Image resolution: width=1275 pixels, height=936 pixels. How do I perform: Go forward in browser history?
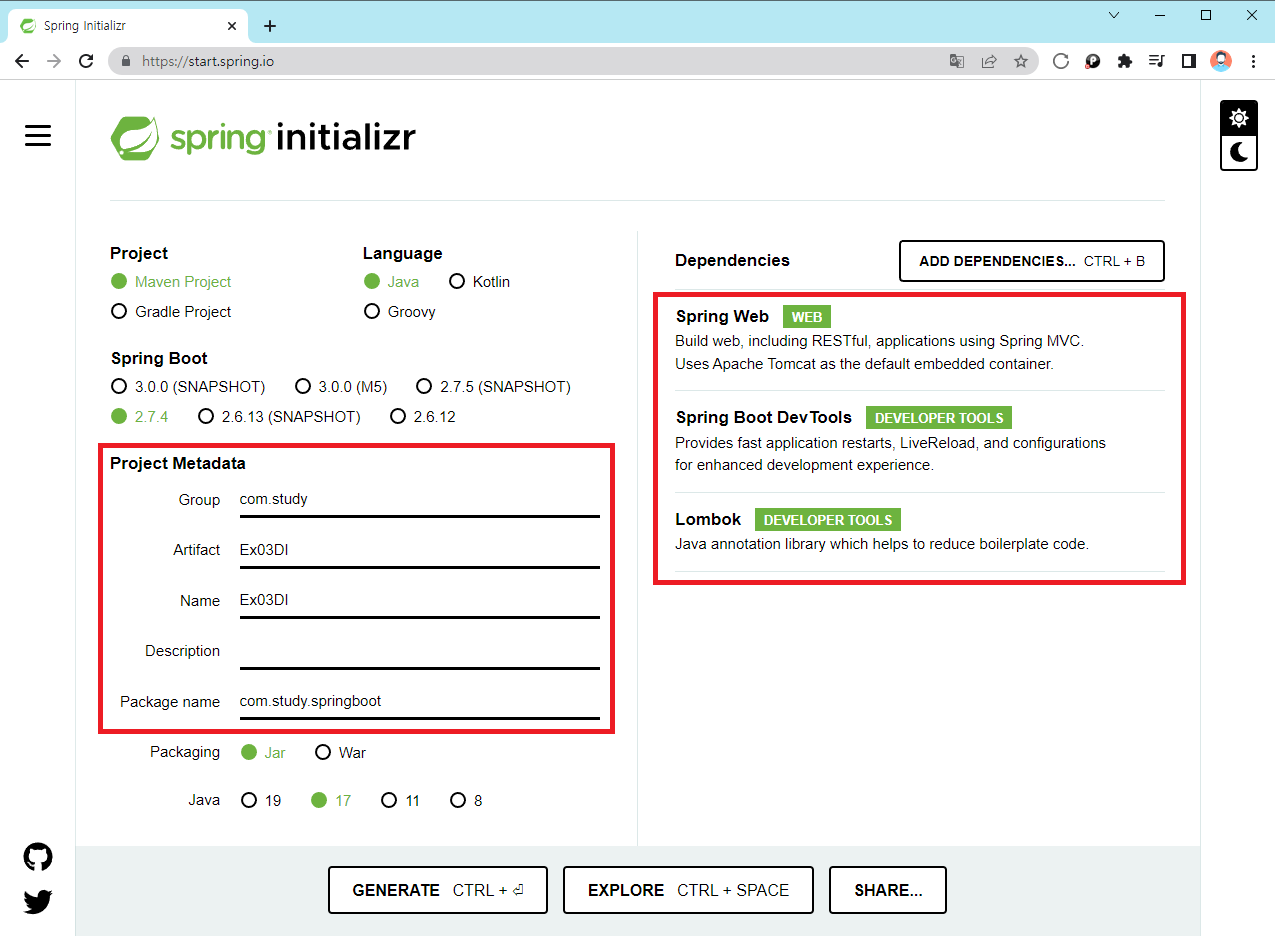(54, 61)
